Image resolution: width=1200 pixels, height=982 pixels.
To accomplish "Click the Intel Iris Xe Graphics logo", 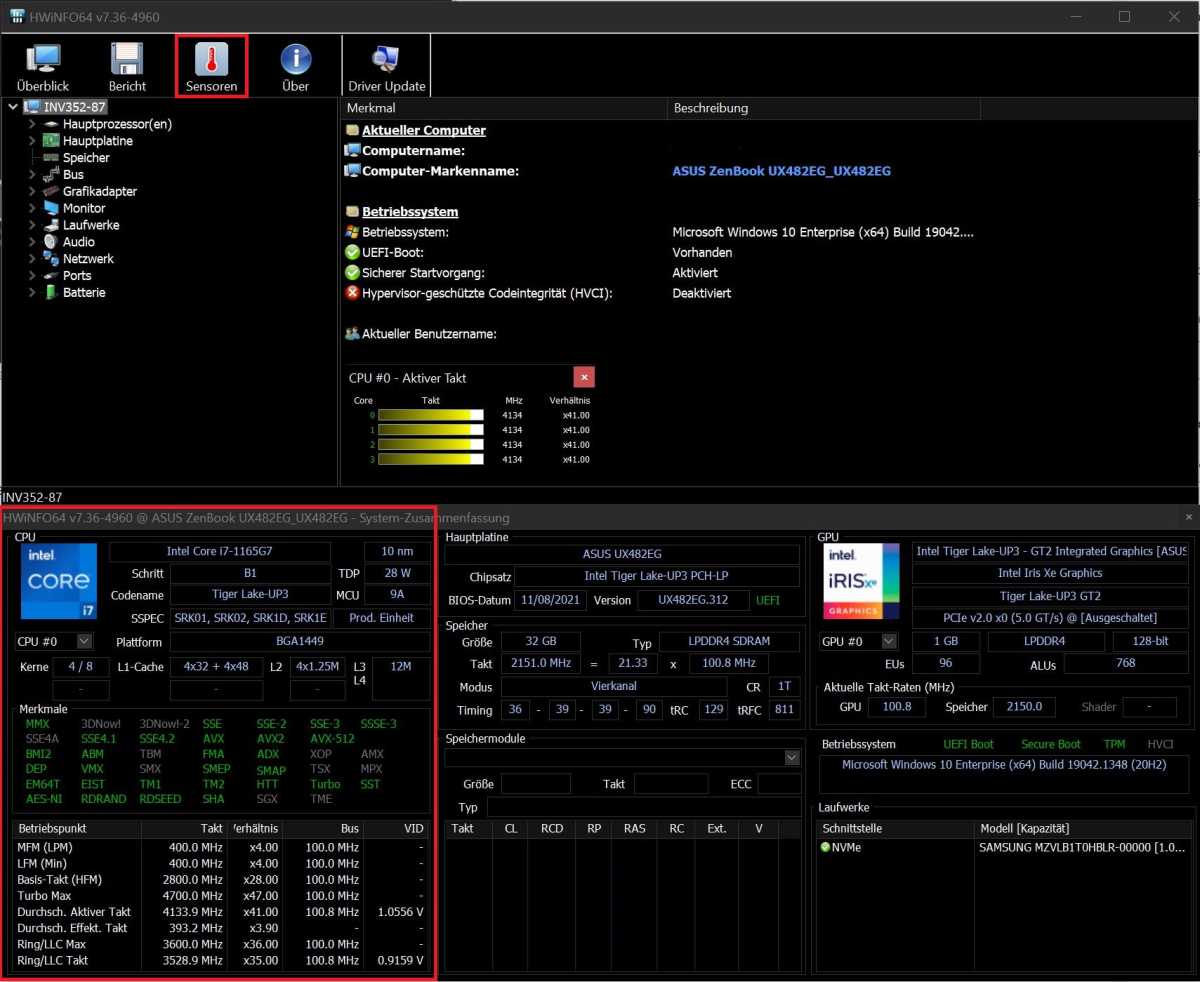I will (862, 582).
